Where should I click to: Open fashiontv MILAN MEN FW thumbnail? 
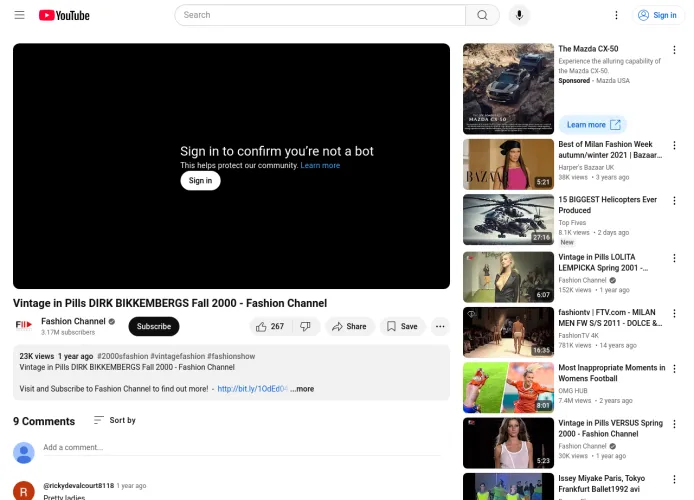[x=508, y=332]
